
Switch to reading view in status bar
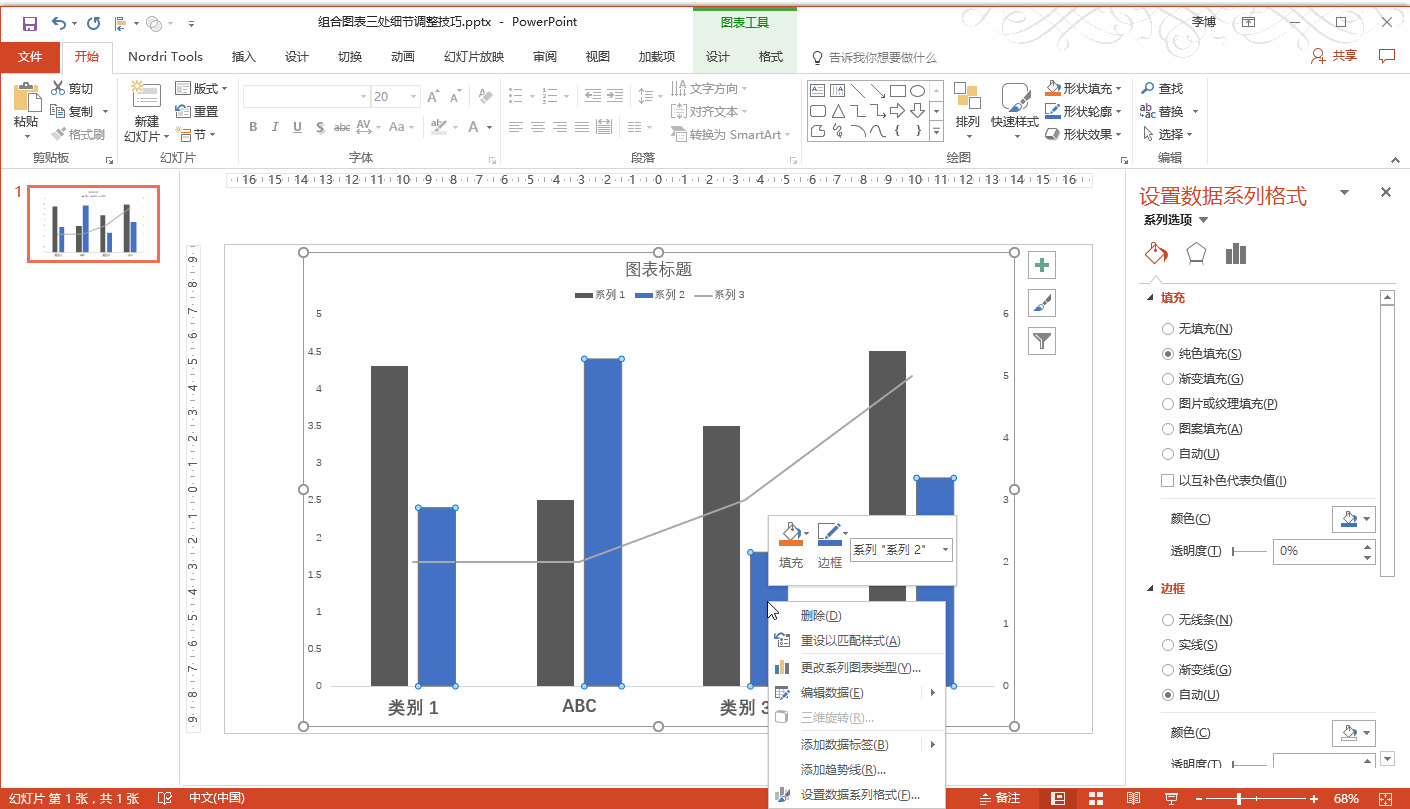[1133, 798]
